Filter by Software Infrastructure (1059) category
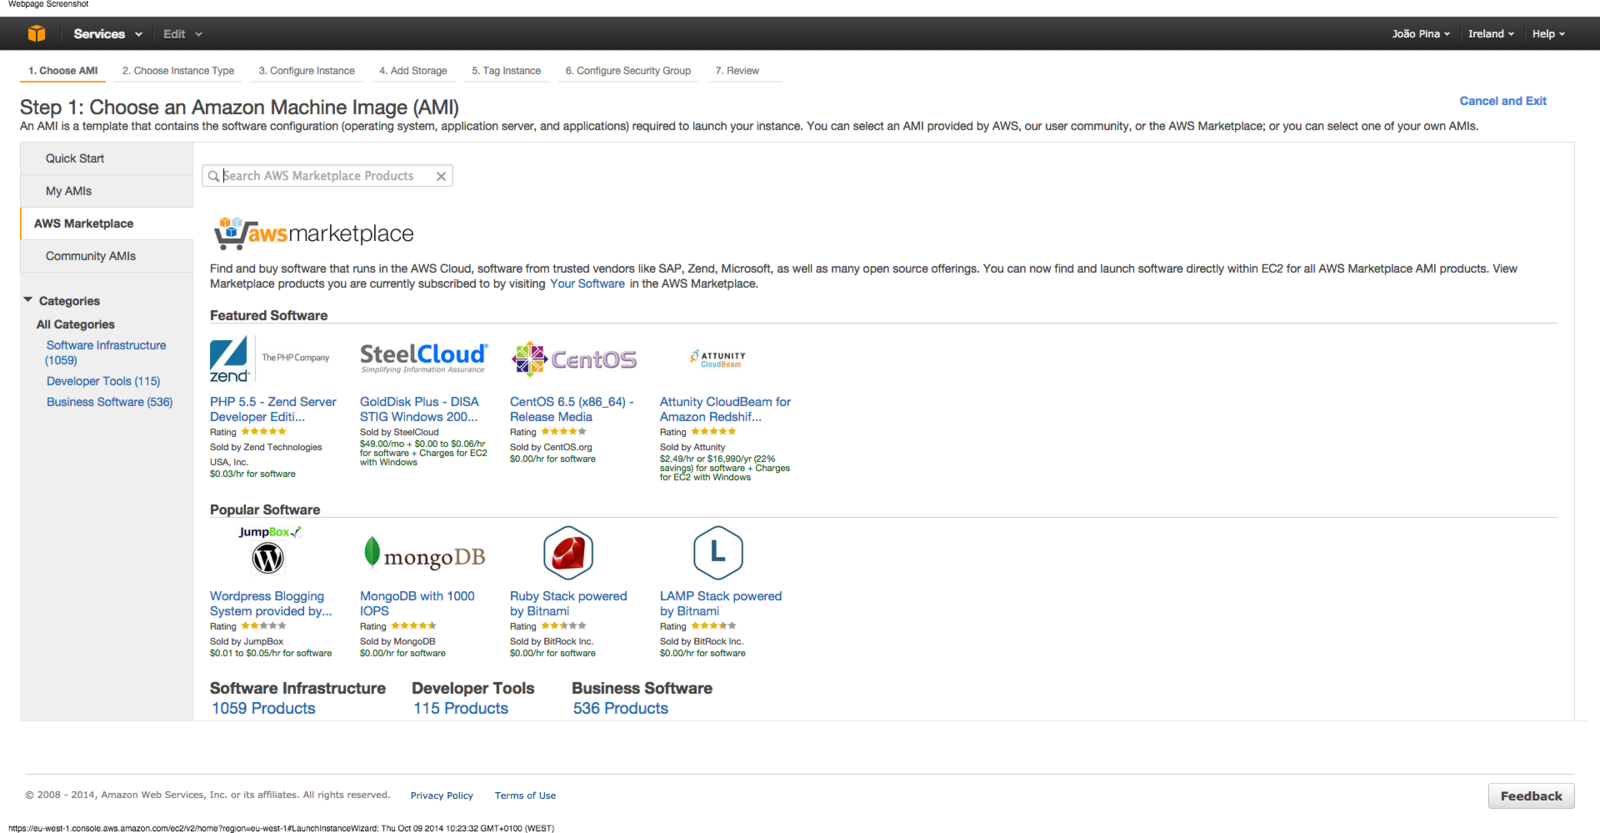The image size is (1600, 833). (x=106, y=352)
